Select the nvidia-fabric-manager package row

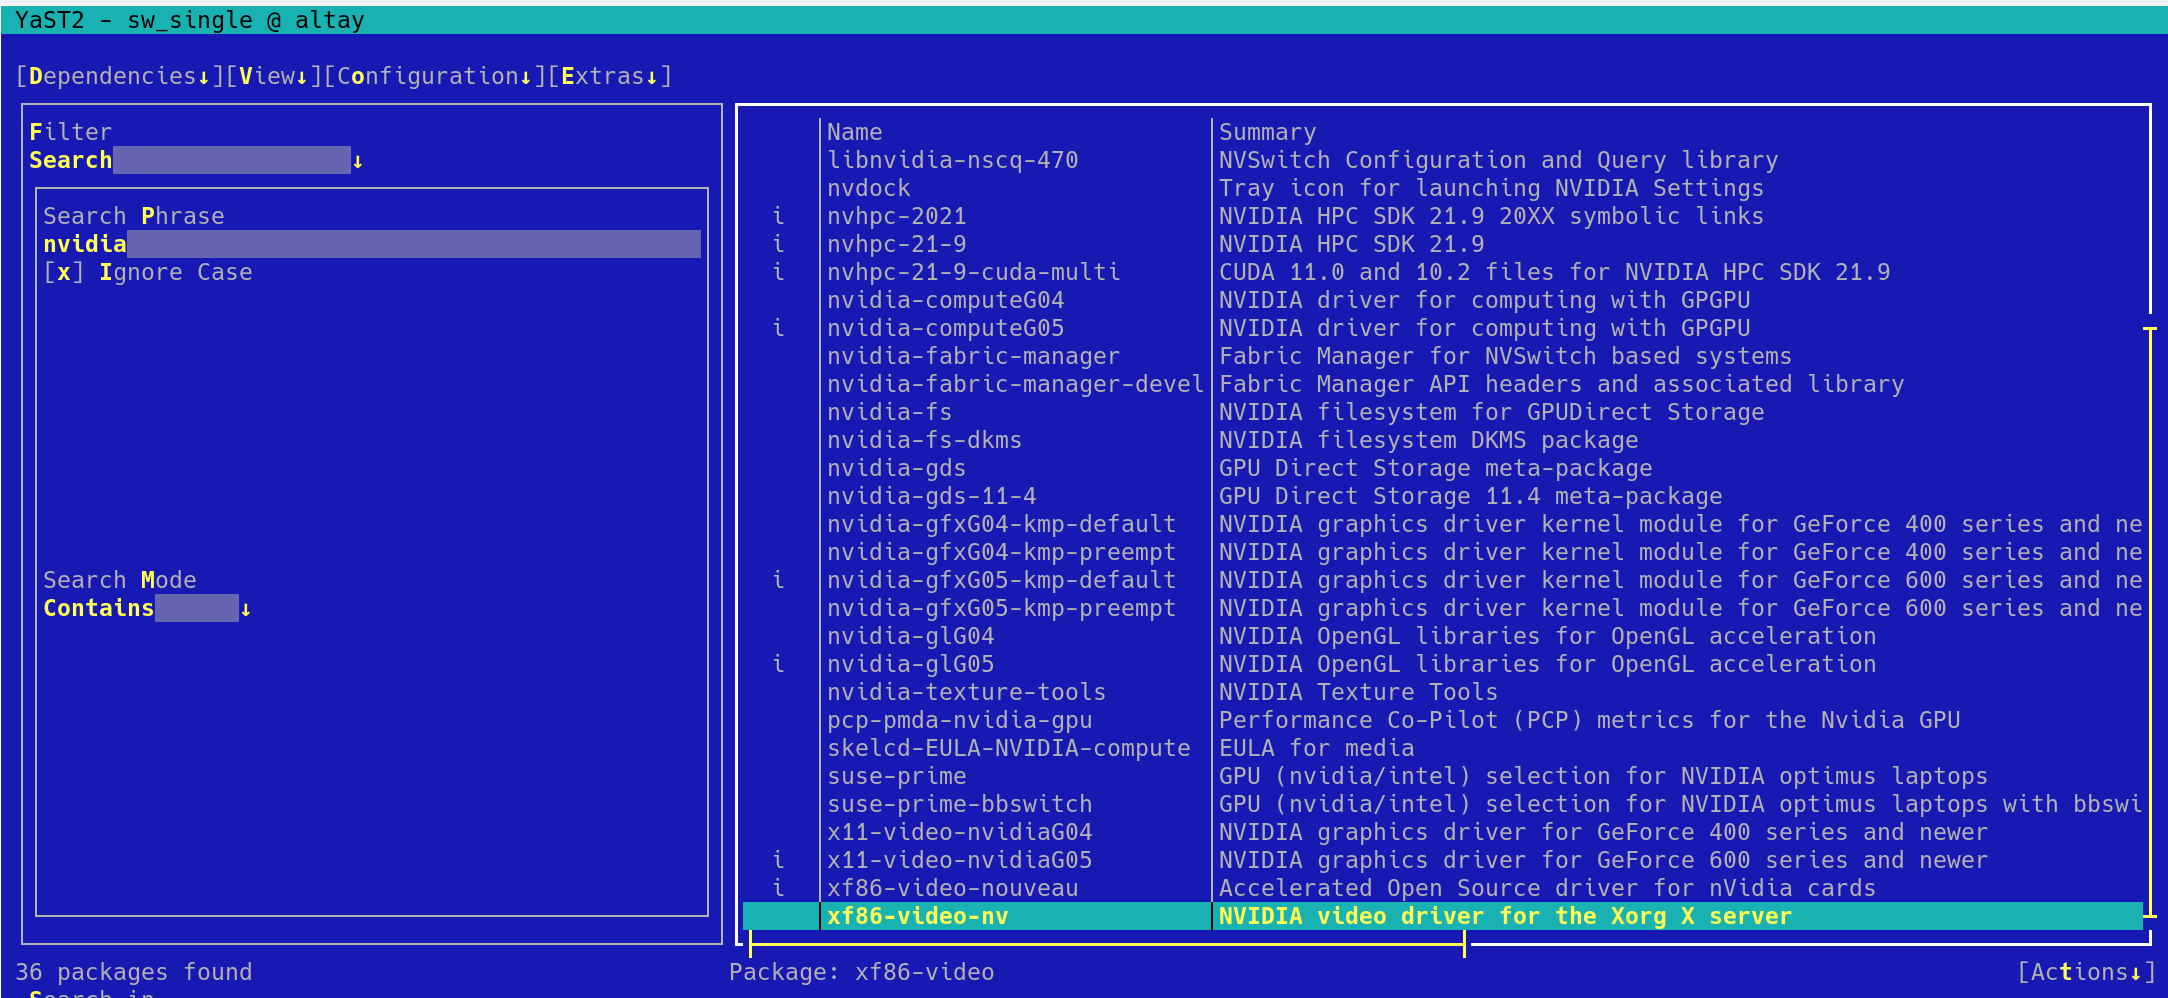pyautogui.click(x=1442, y=356)
